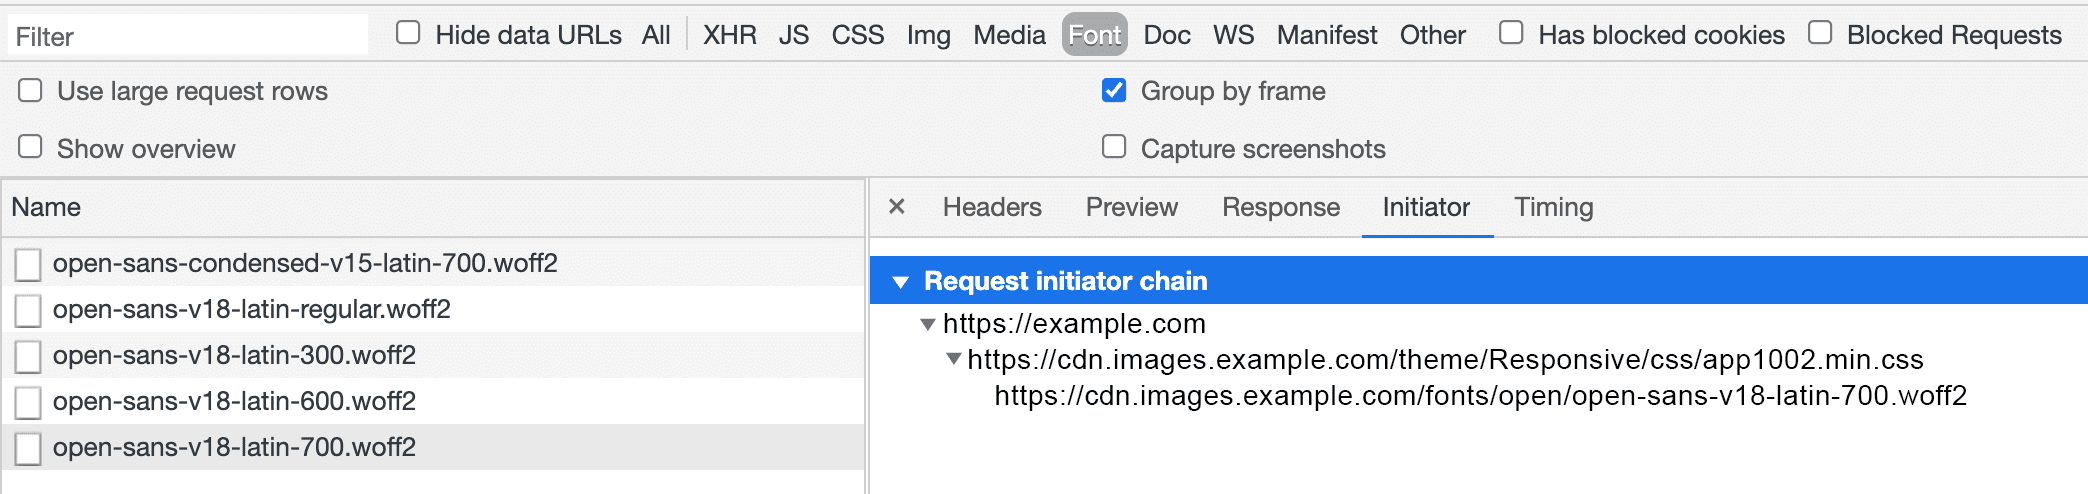Close the request details panel

point(897,207)
